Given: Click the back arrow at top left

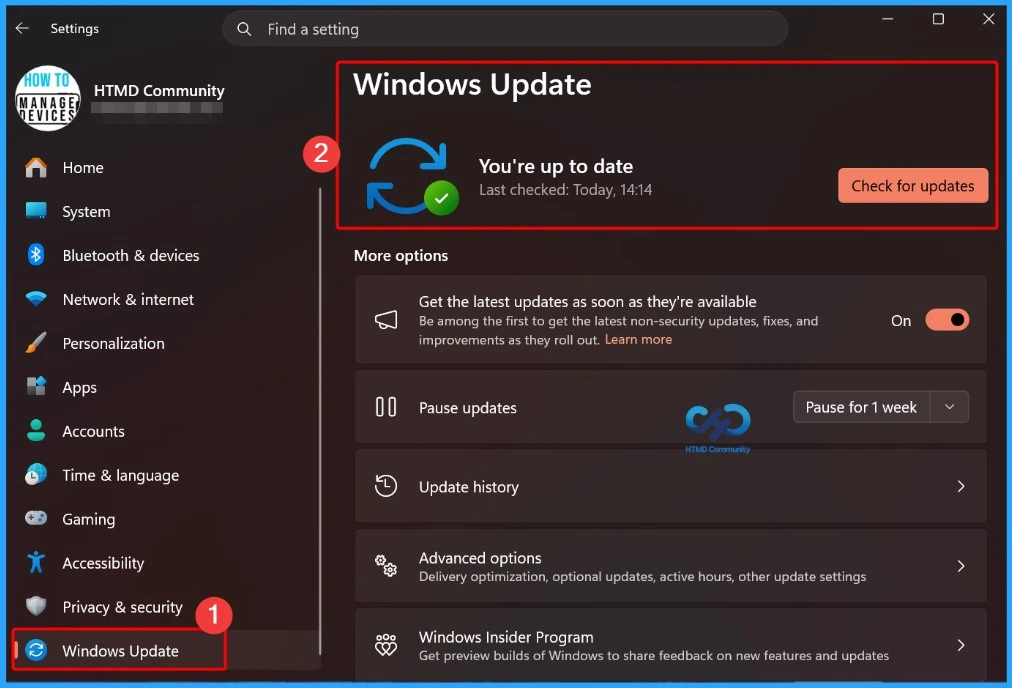Looking at the screenshot, I should [x=21, y=28].
